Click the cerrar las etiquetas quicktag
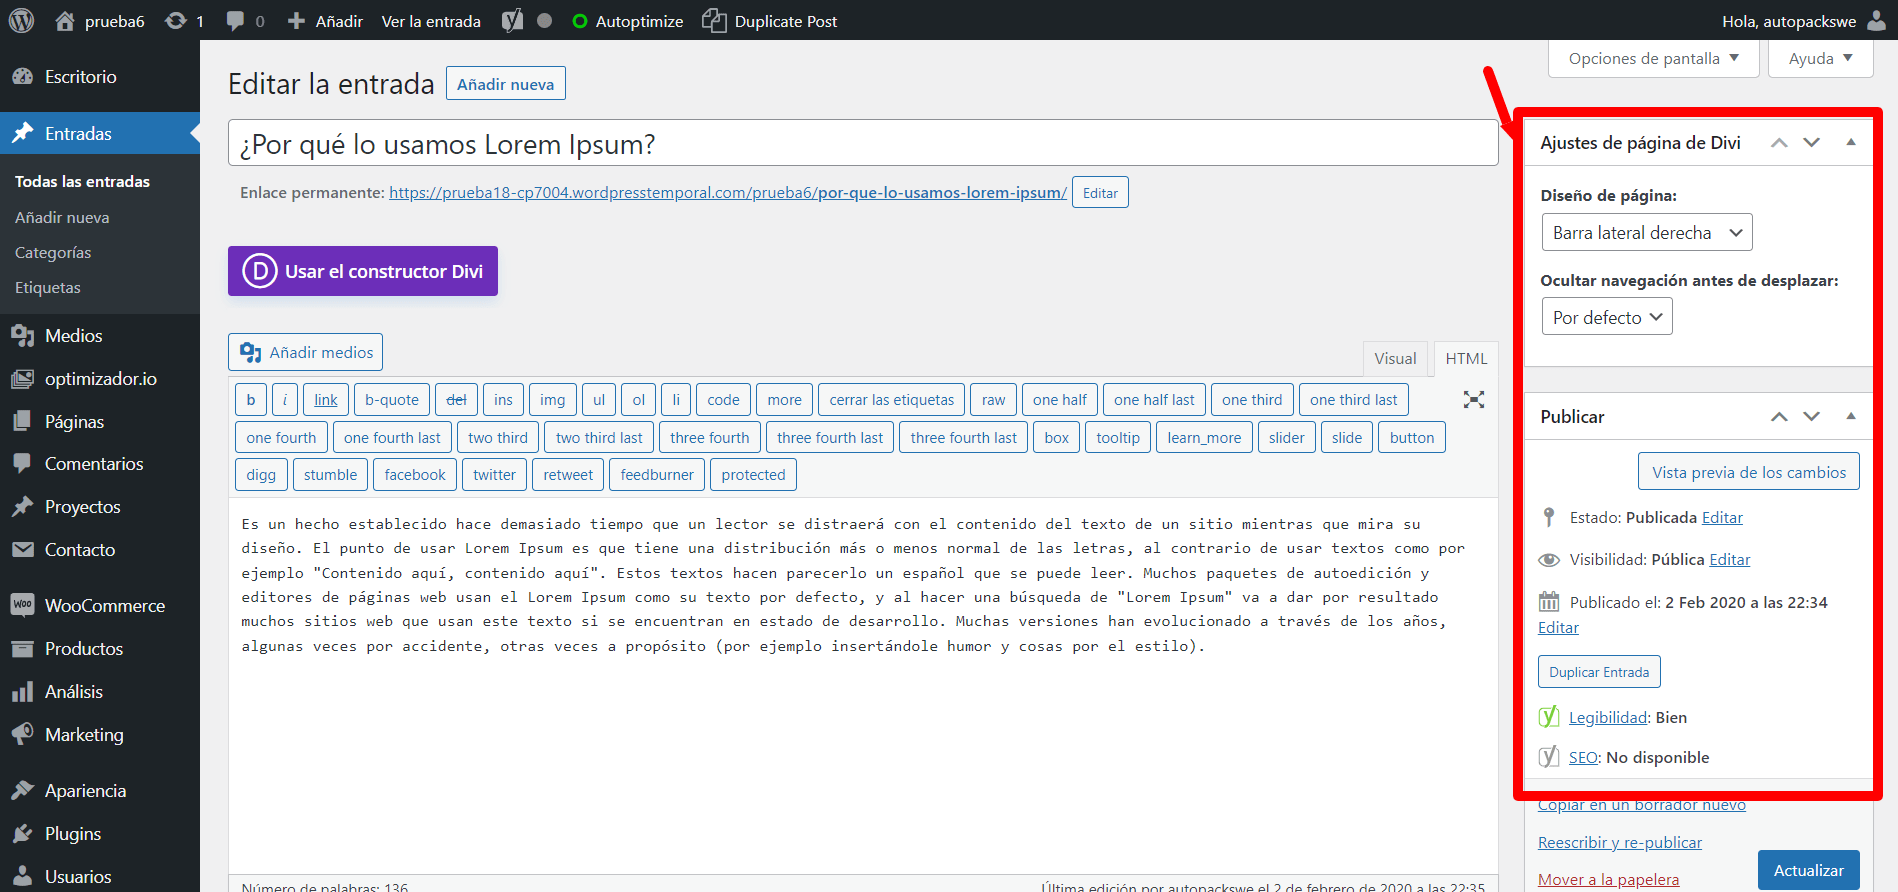 point(891,400)
